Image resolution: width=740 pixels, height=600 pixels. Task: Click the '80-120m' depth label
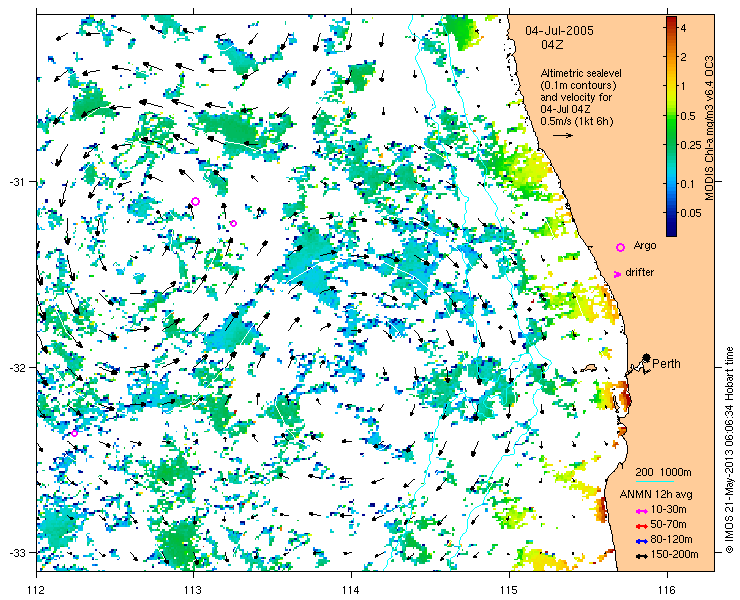671,540
